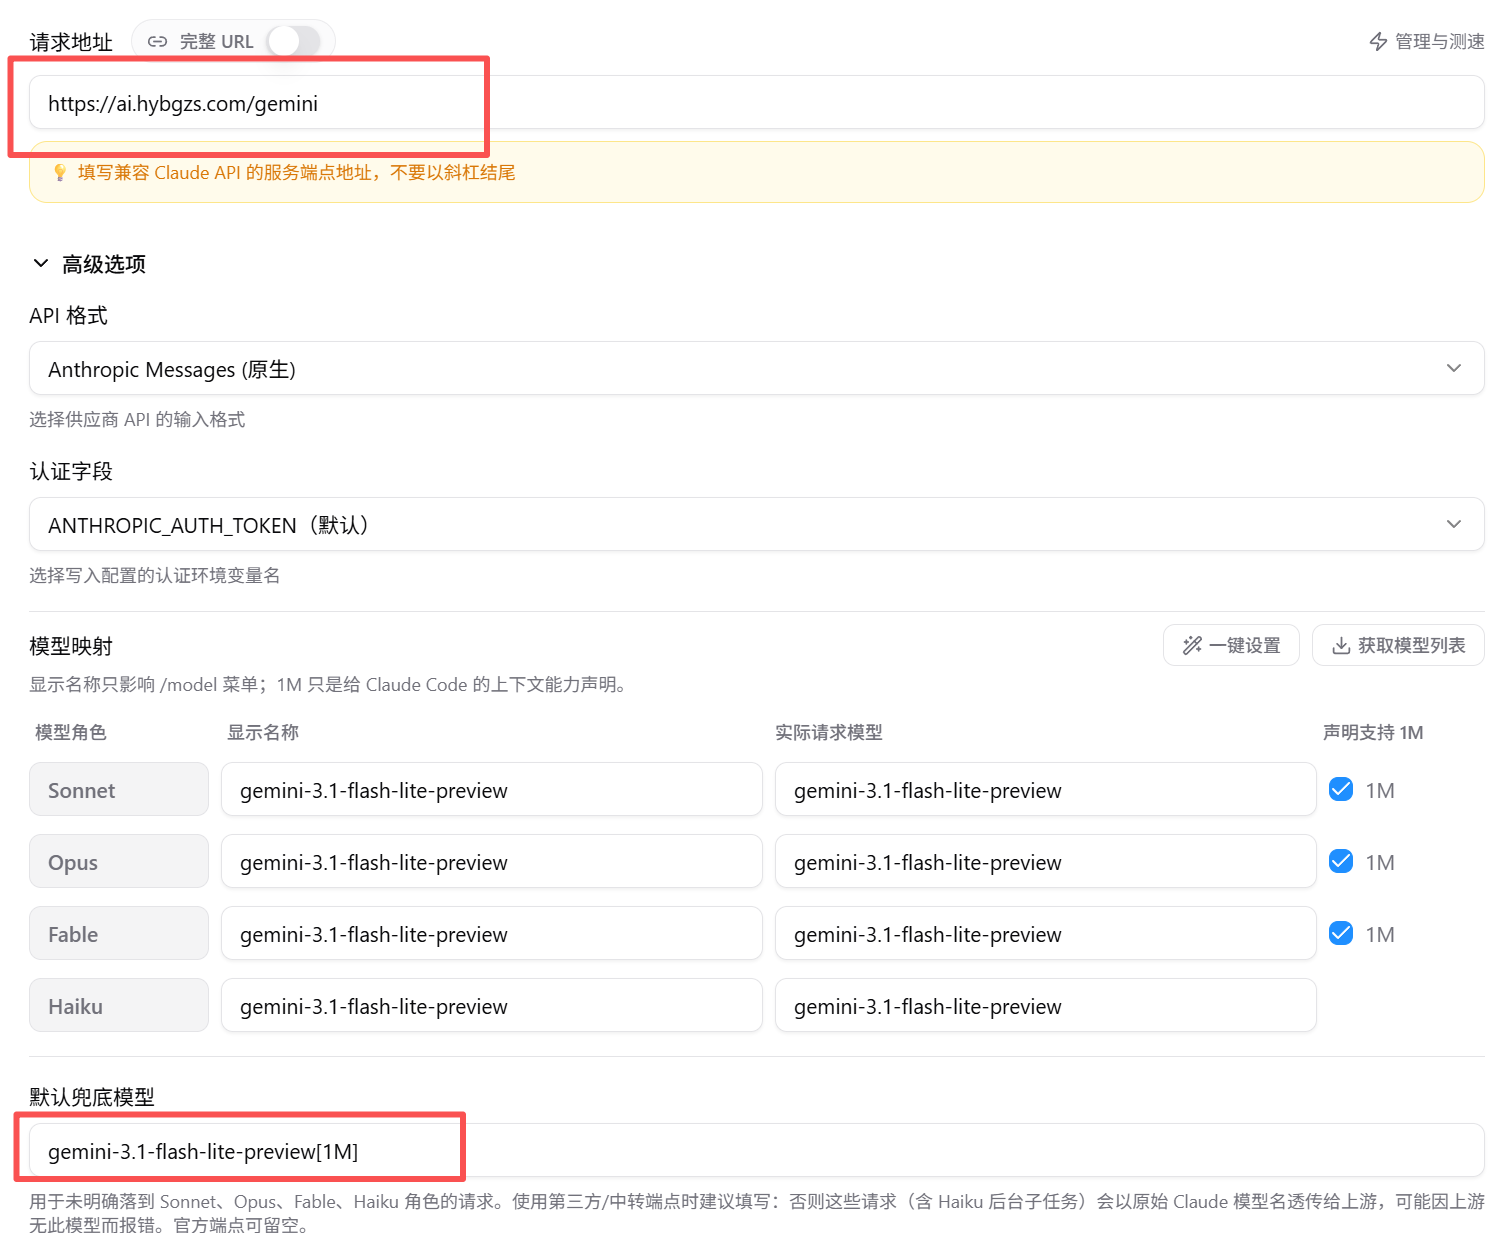This screenshot has width=1494, height=1233.
Task: Click the chevron arrow of API 格式 dropdown
Action: 1454,368
